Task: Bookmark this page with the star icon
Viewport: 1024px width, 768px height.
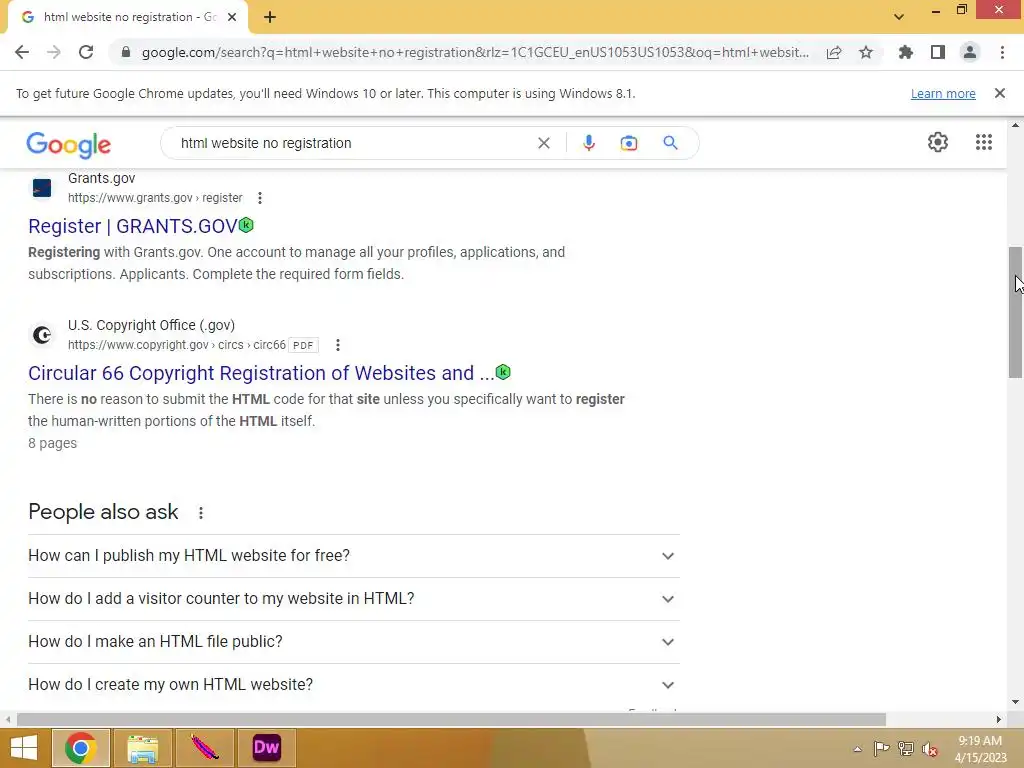Action: click(x=866, y=52)
